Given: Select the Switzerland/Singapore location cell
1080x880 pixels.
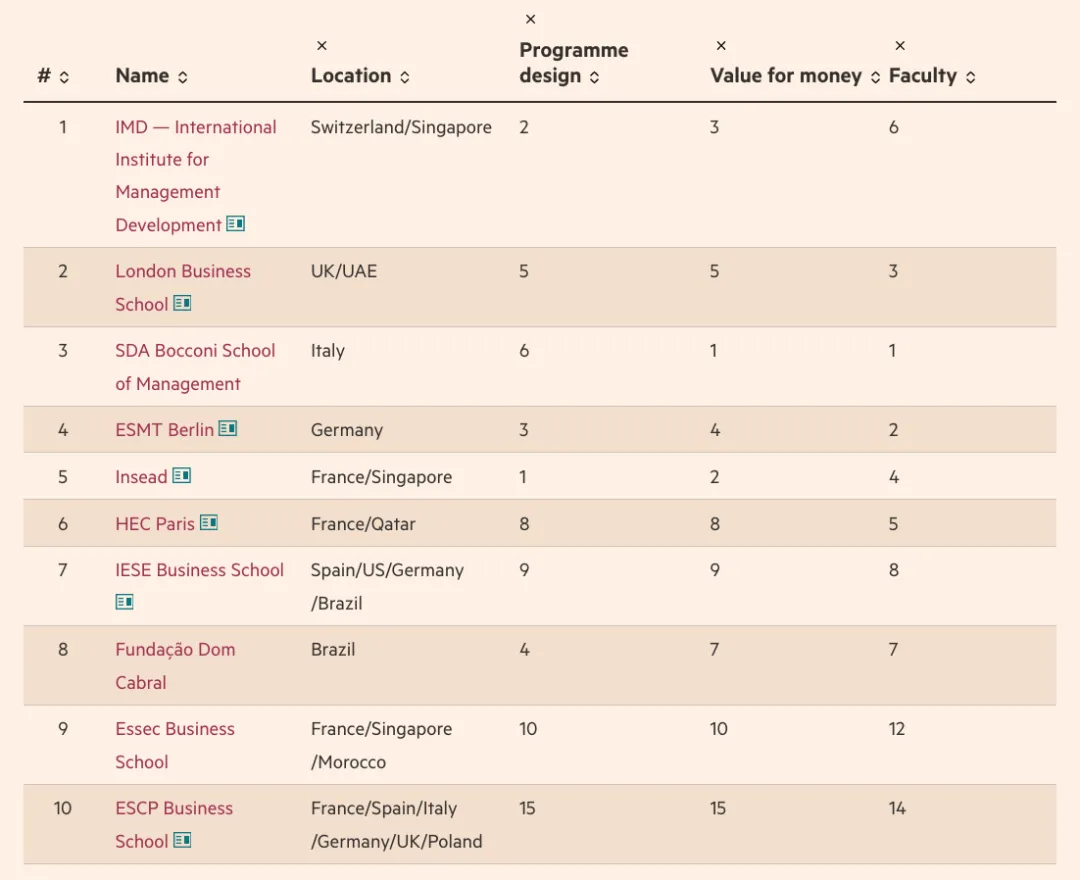Looking at the screenshot, I should 401,127.
